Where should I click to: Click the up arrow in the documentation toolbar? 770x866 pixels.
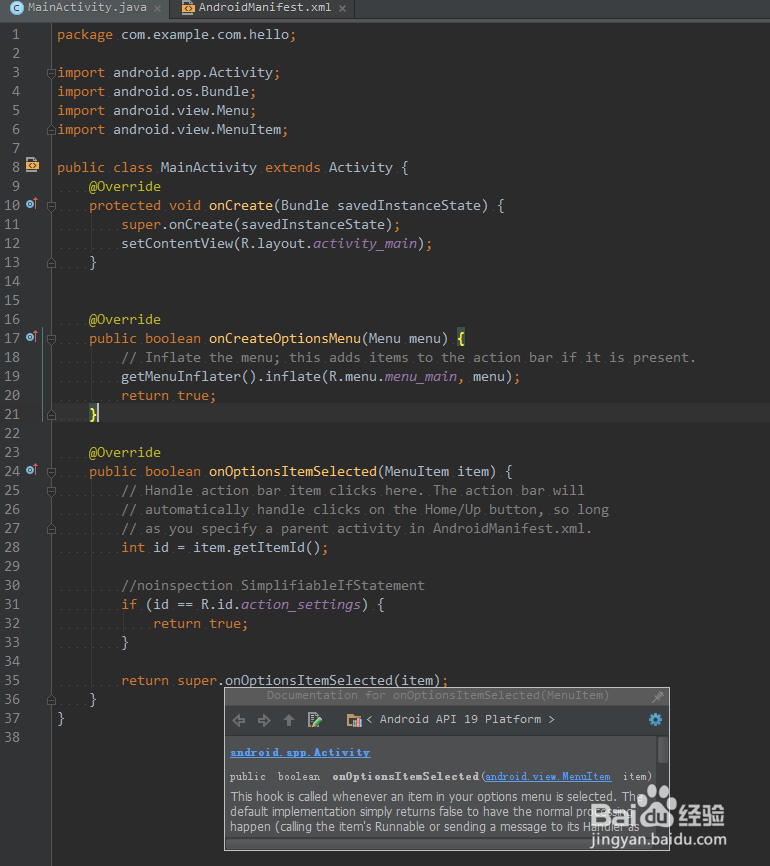289,720
